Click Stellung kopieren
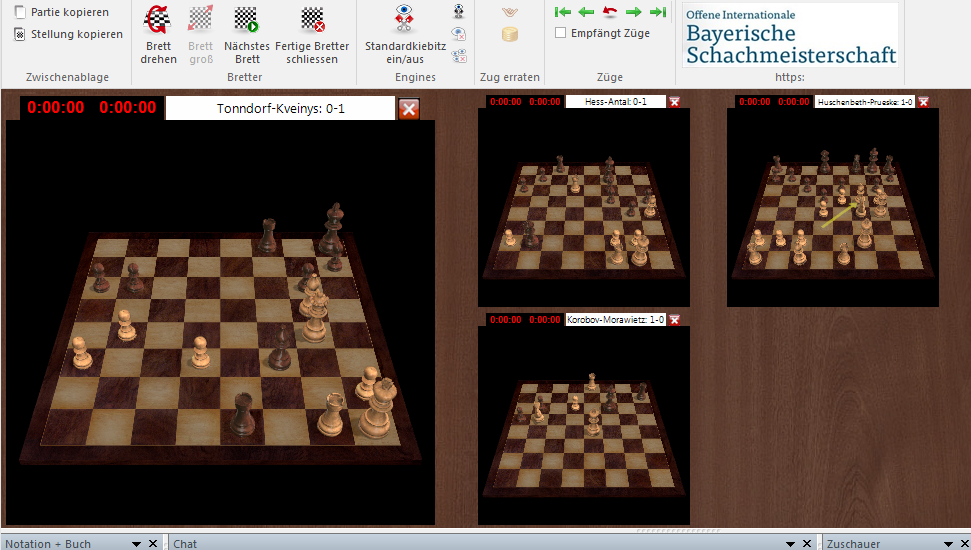This screenshot has height=550, width=971. pos(21,34)
